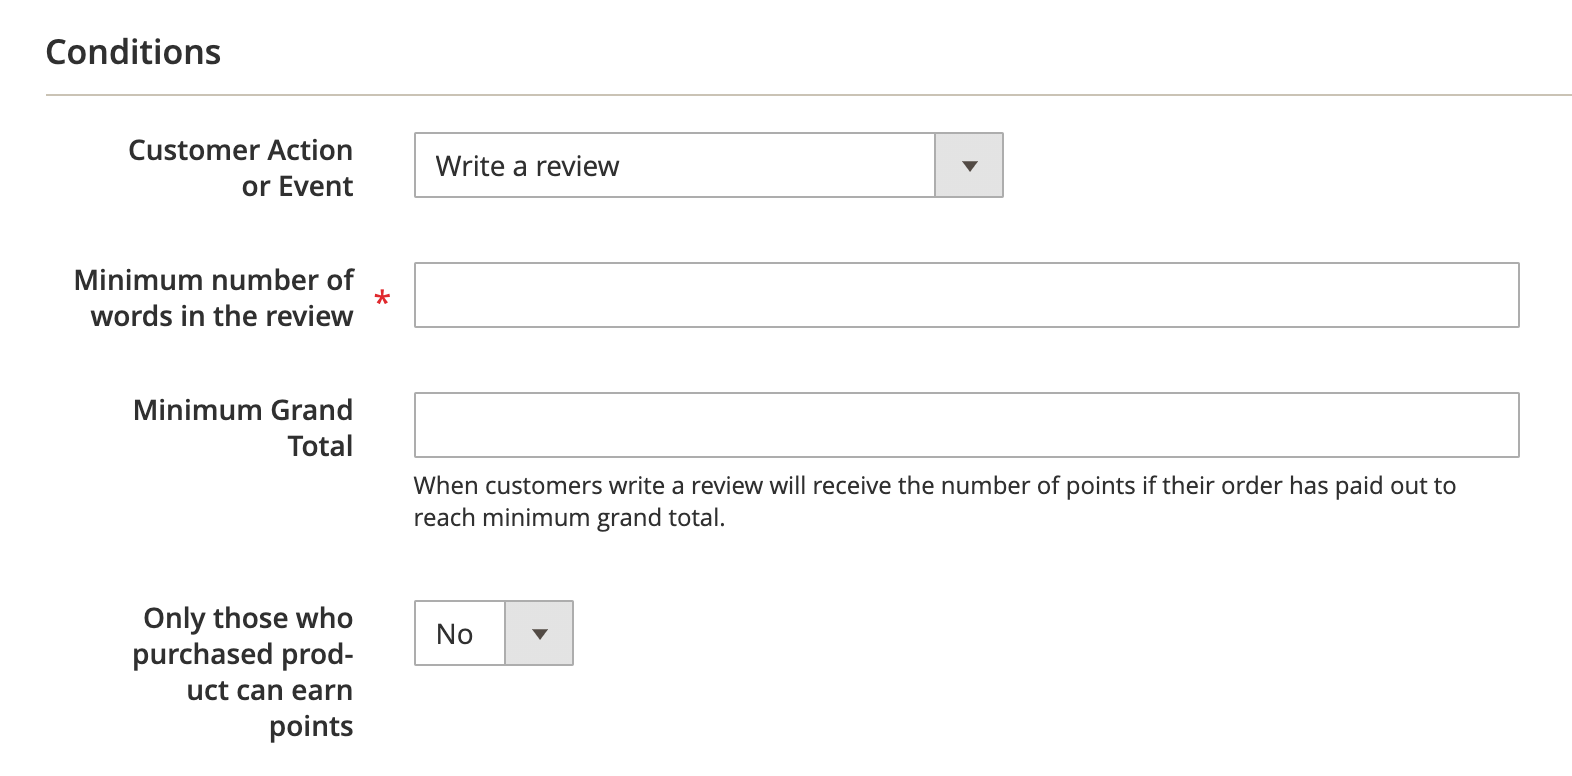Click into the Minimum Grand Total field
Screen dimensions: 1572x776
pos(966,425)
